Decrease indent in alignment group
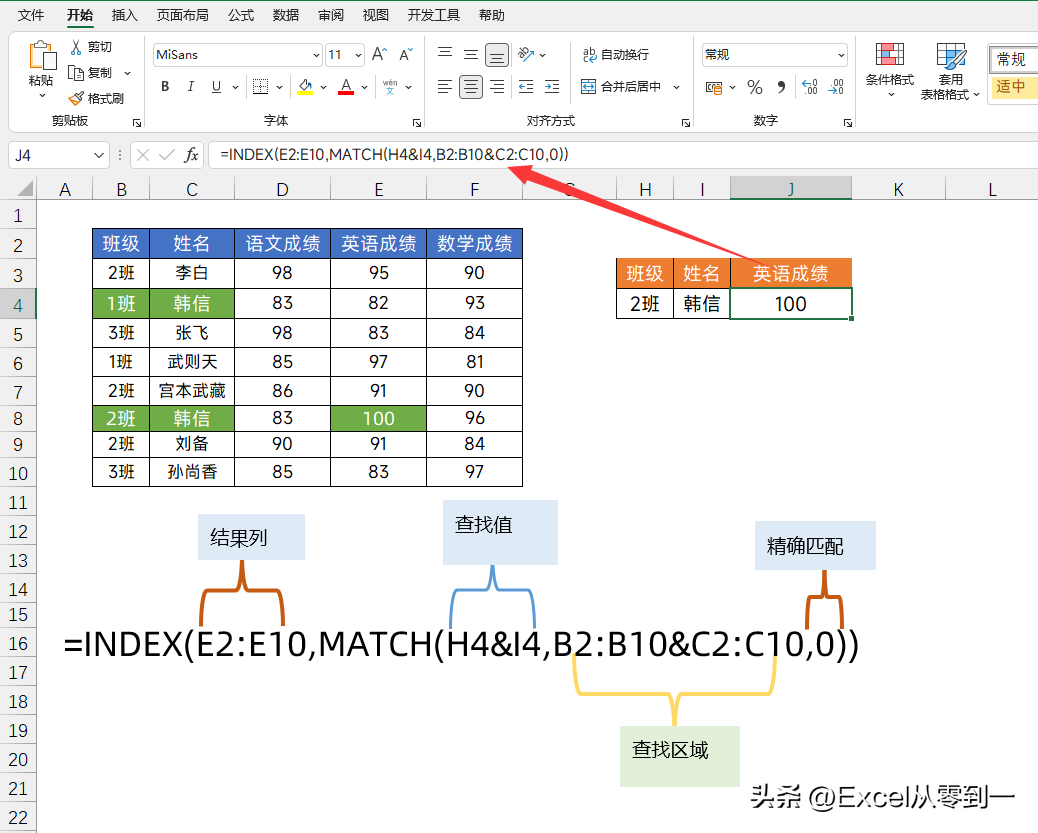Image resolution: width=1038 pixels, height=833 pixels. 526,86
